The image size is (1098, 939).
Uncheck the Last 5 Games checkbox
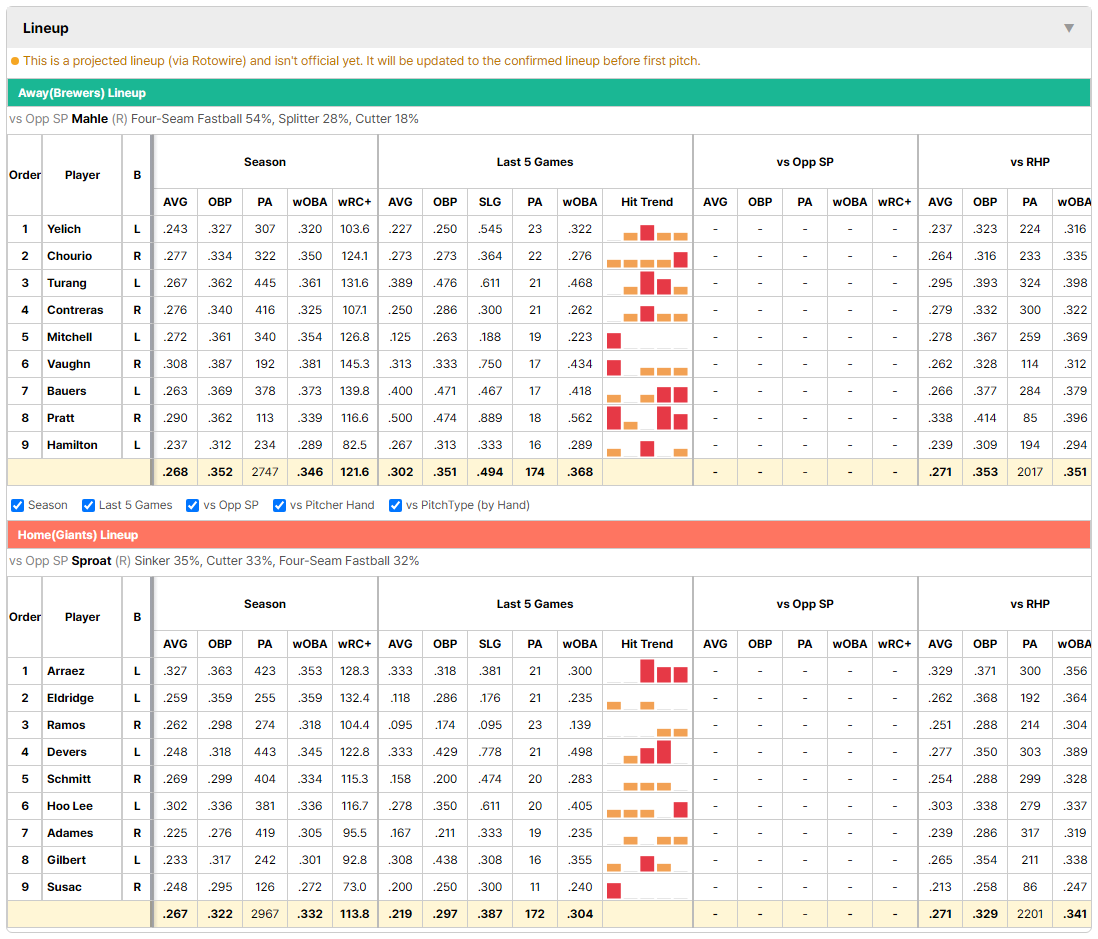tap(88, 505)
